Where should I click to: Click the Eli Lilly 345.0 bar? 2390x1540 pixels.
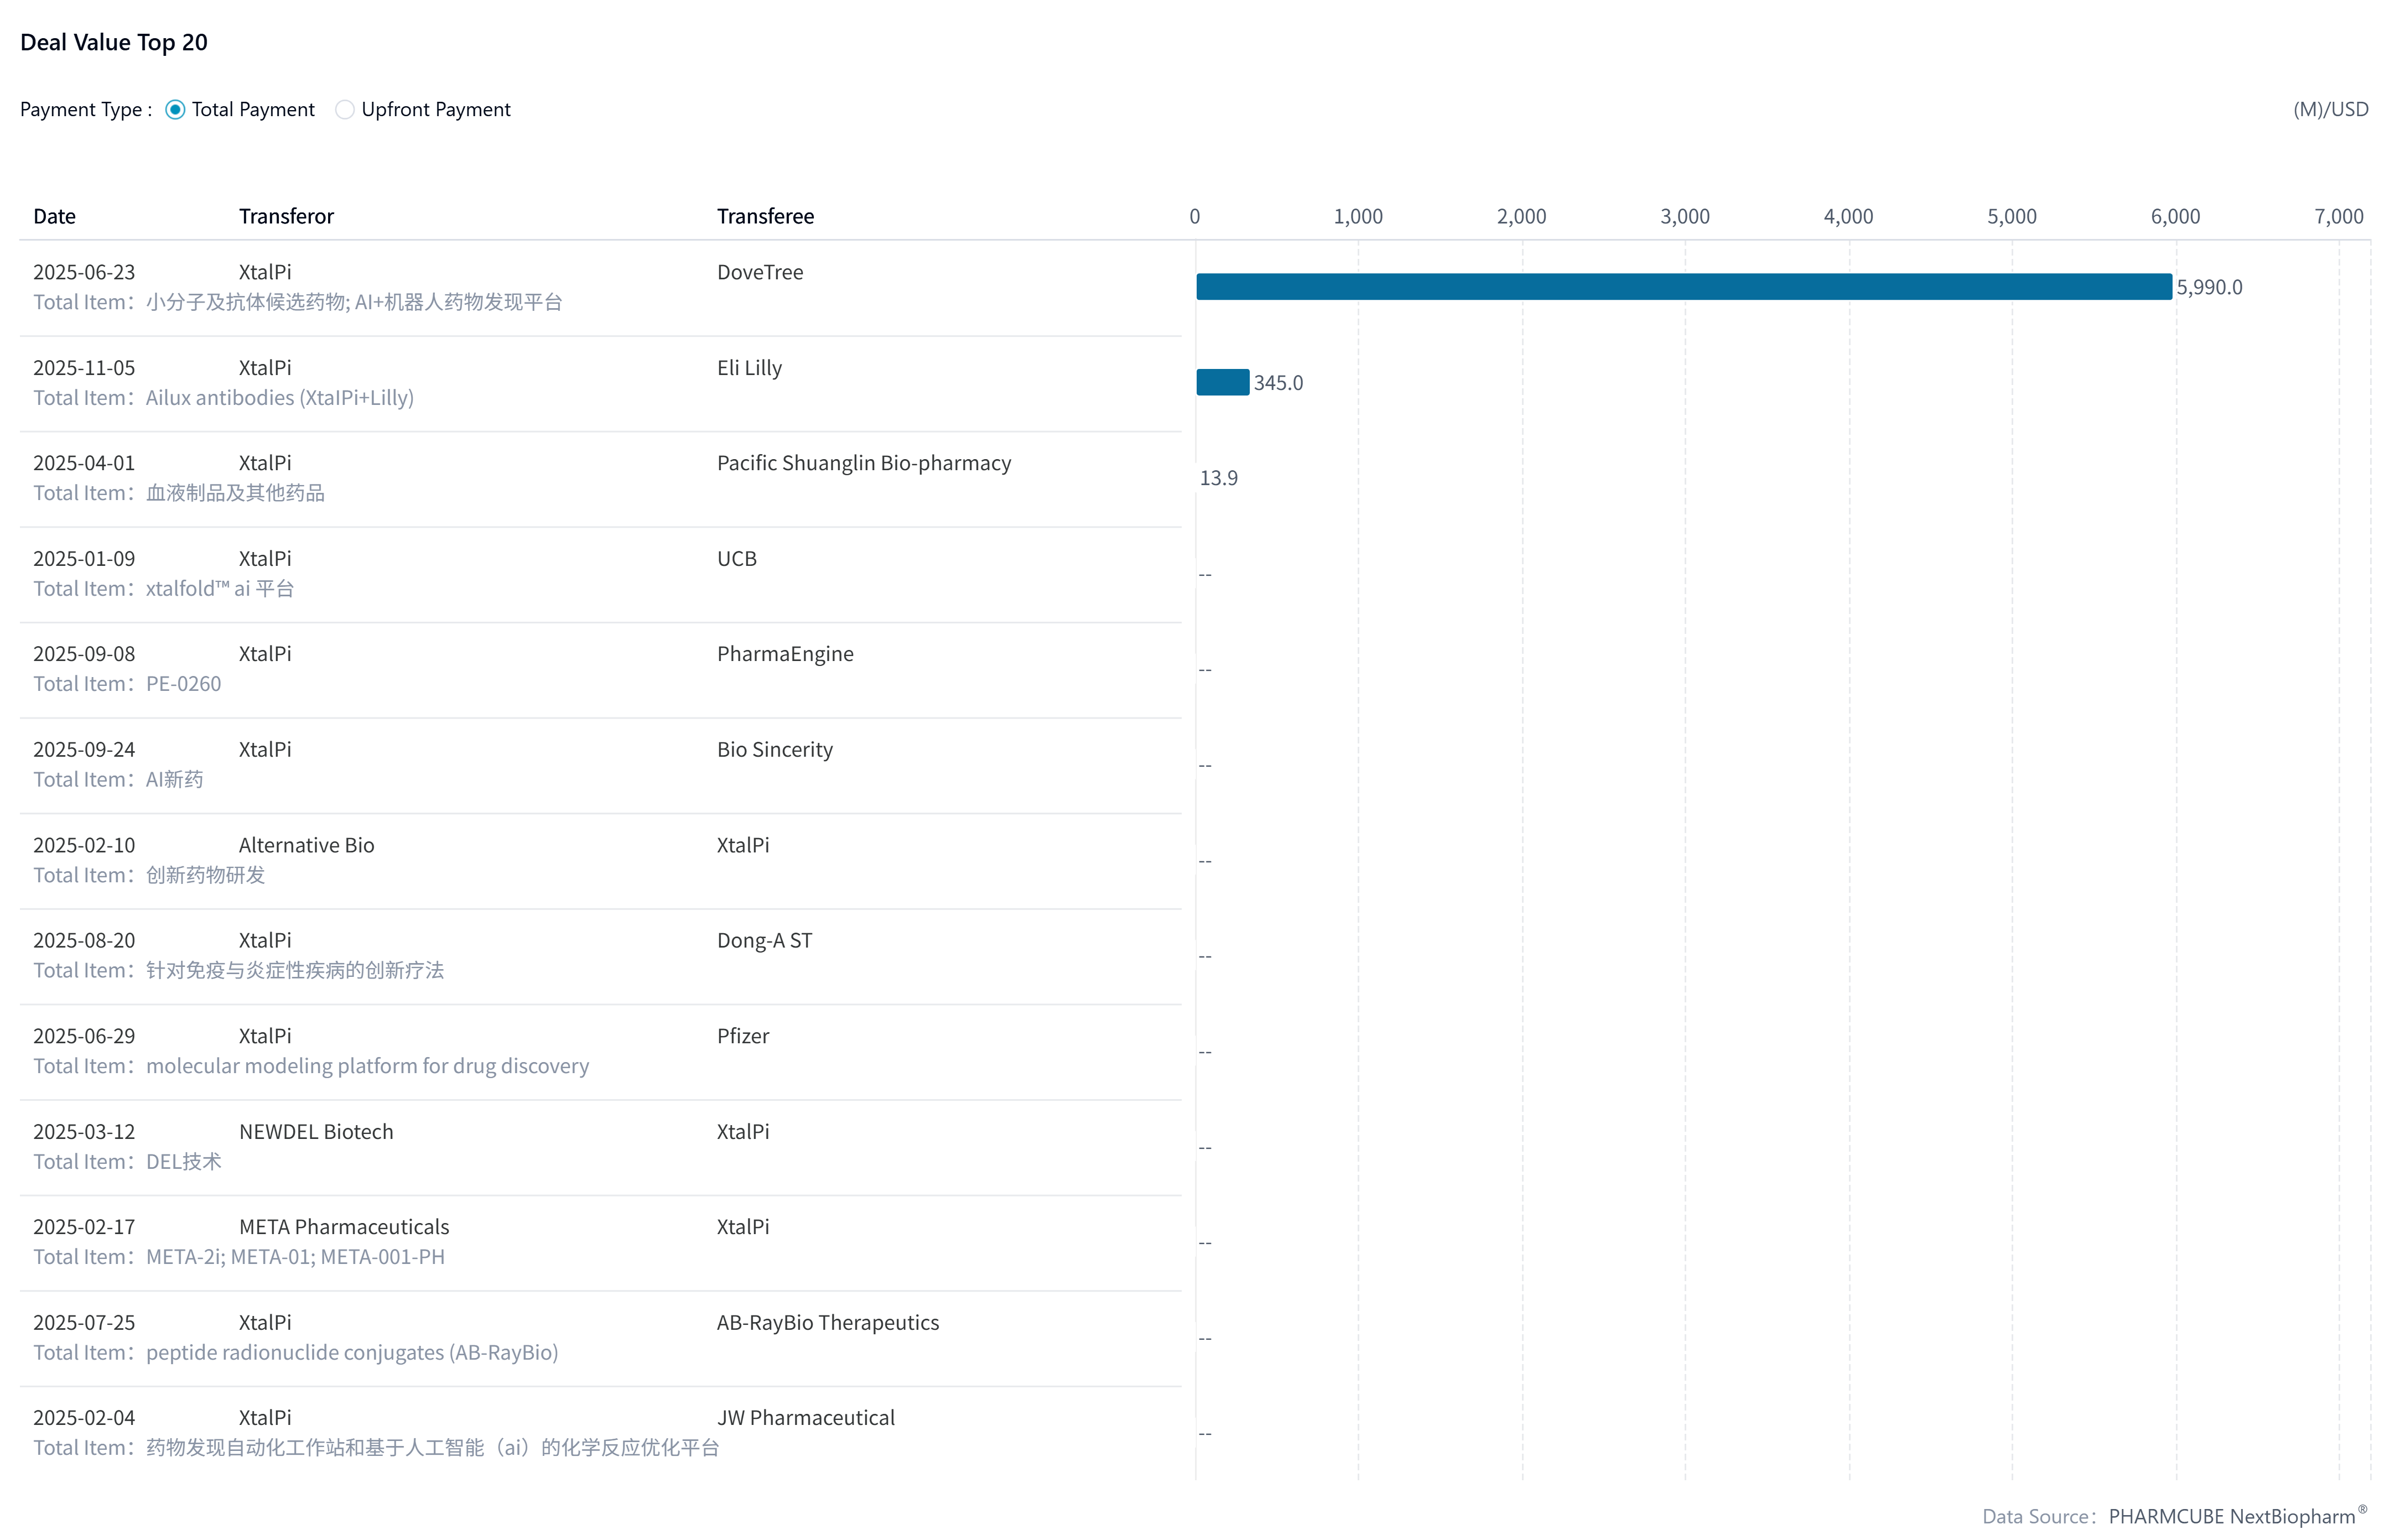click(1222, 383)
